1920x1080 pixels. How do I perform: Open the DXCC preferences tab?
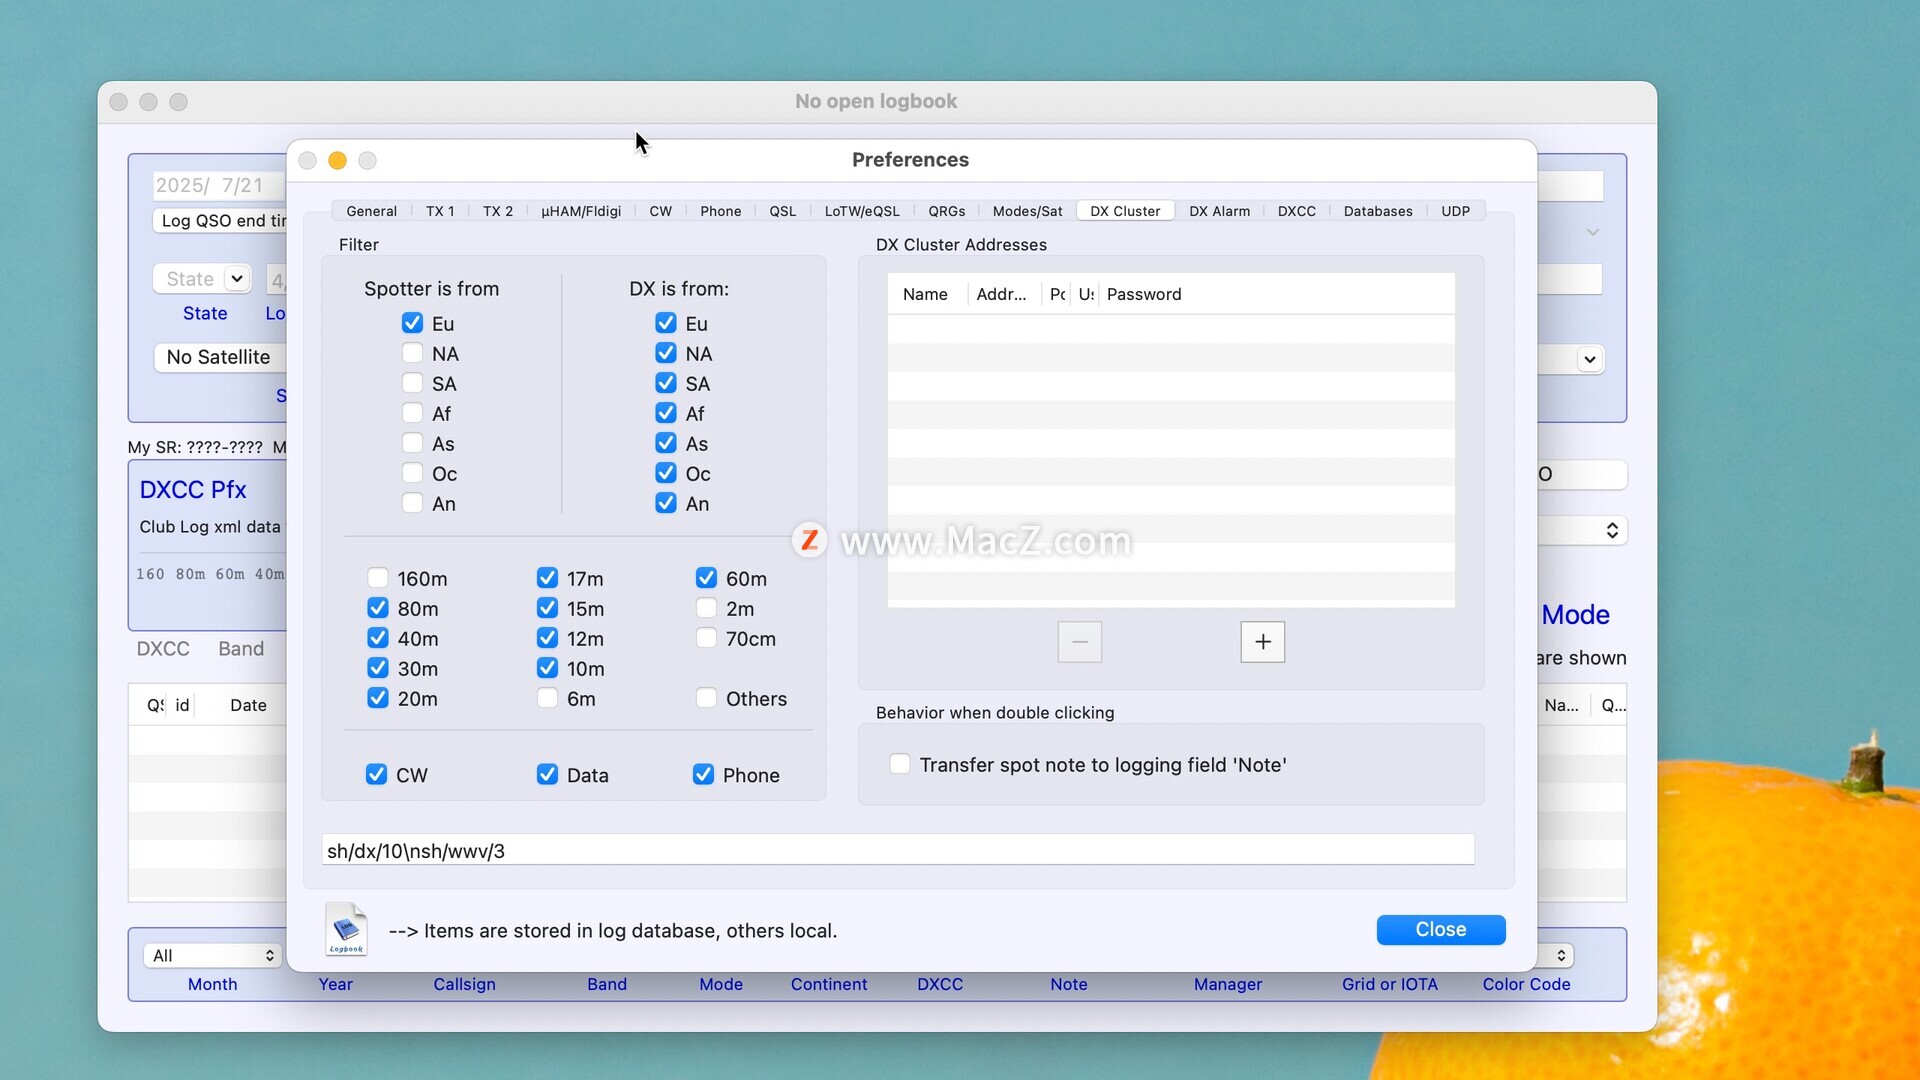pyautogui.click(x=1296, y=211)
